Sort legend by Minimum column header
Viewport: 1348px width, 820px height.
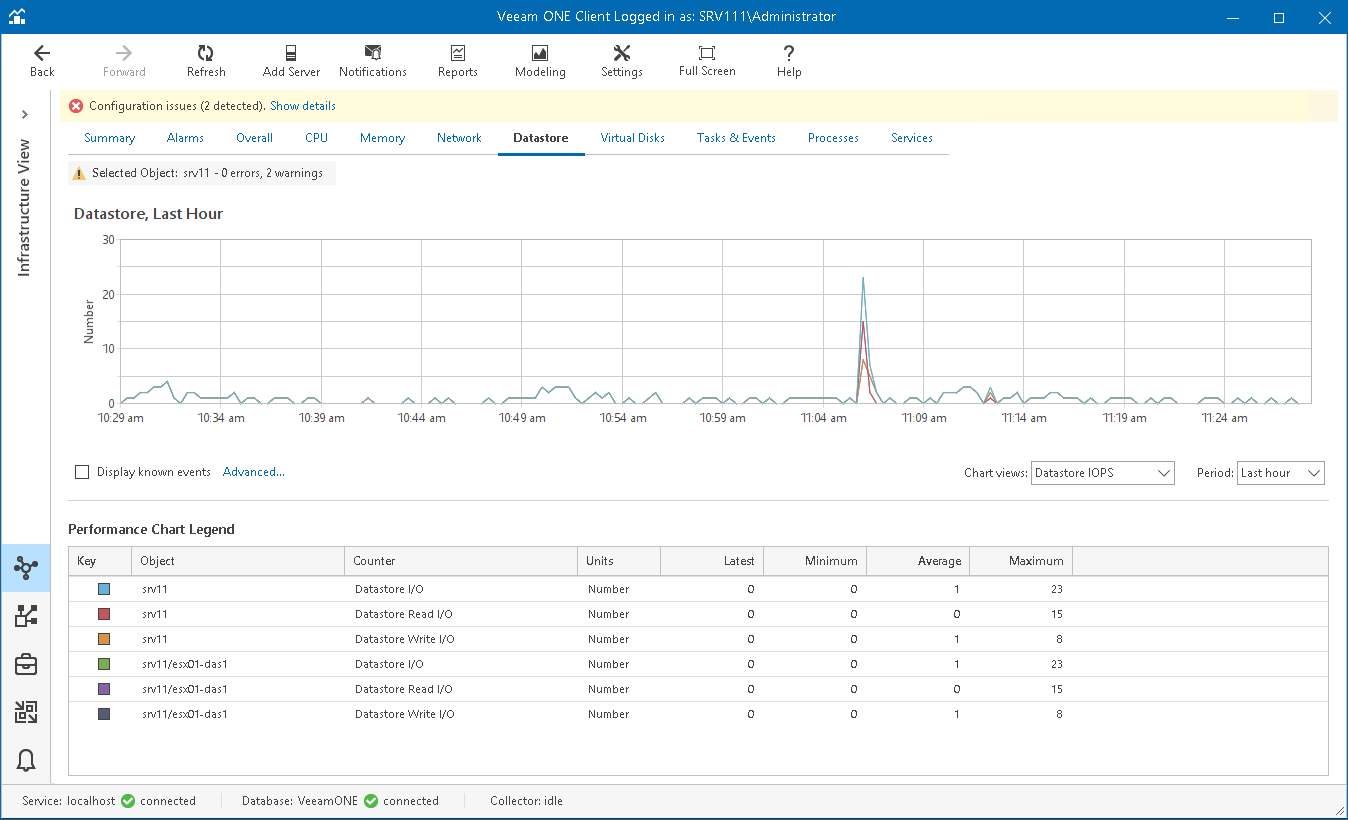(x=815, y=561)
